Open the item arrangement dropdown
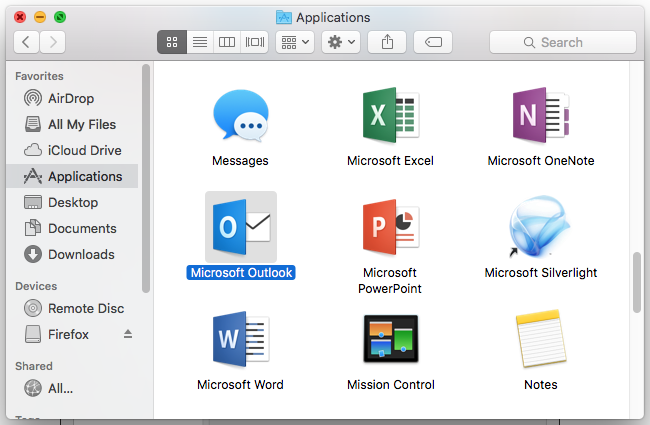The width and height of the screenshot is (650, 425). click(x=295, y=42)
